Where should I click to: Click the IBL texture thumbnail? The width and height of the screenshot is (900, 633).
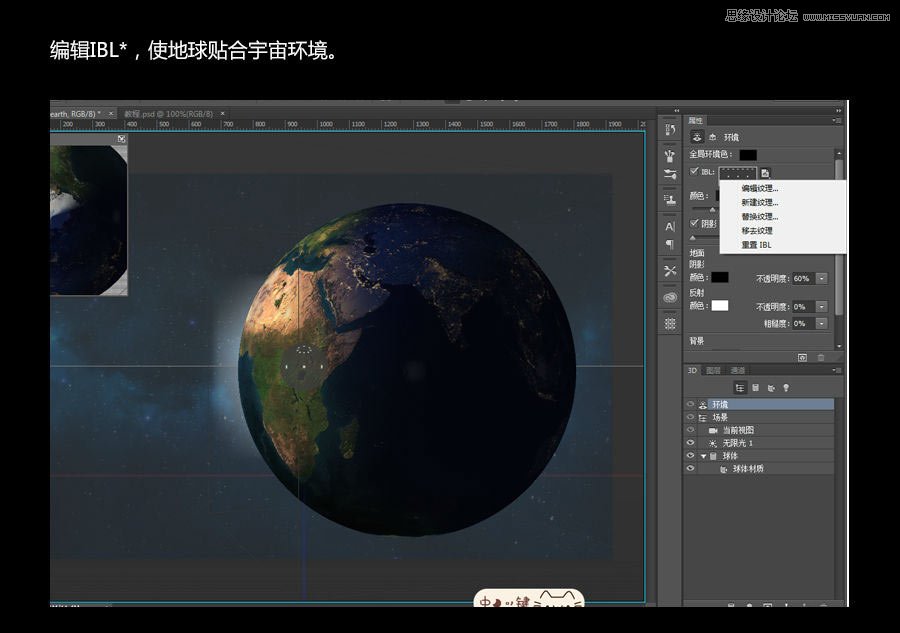738,172
